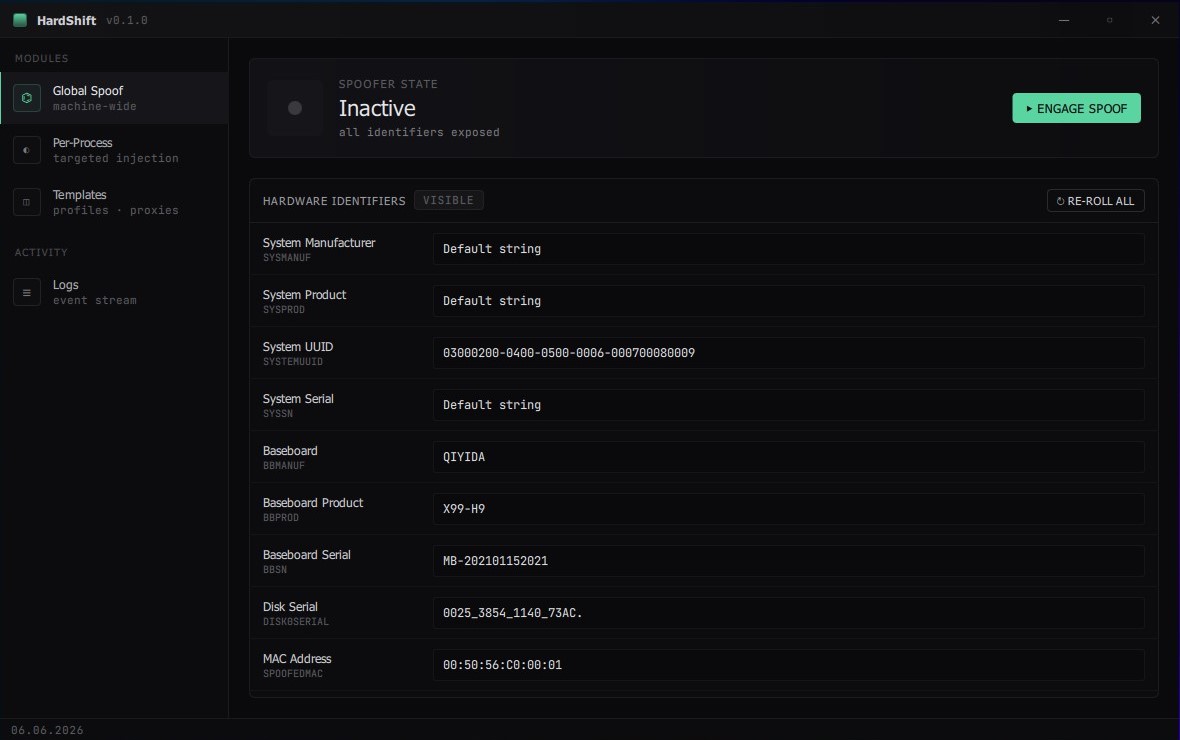The height and width of the screenshot is (740, 1180).
Task: Click the Templates module icon
Action: click(27, 202)
